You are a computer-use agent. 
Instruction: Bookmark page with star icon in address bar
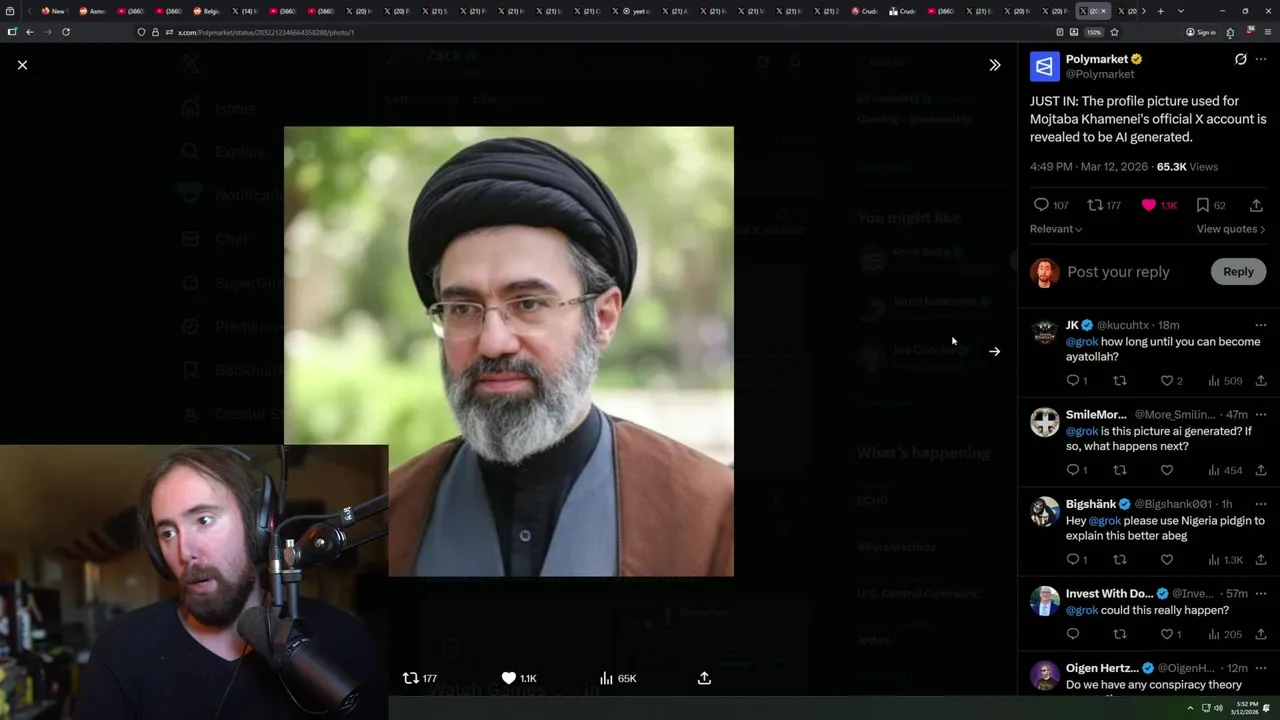tap(1114, 32)
